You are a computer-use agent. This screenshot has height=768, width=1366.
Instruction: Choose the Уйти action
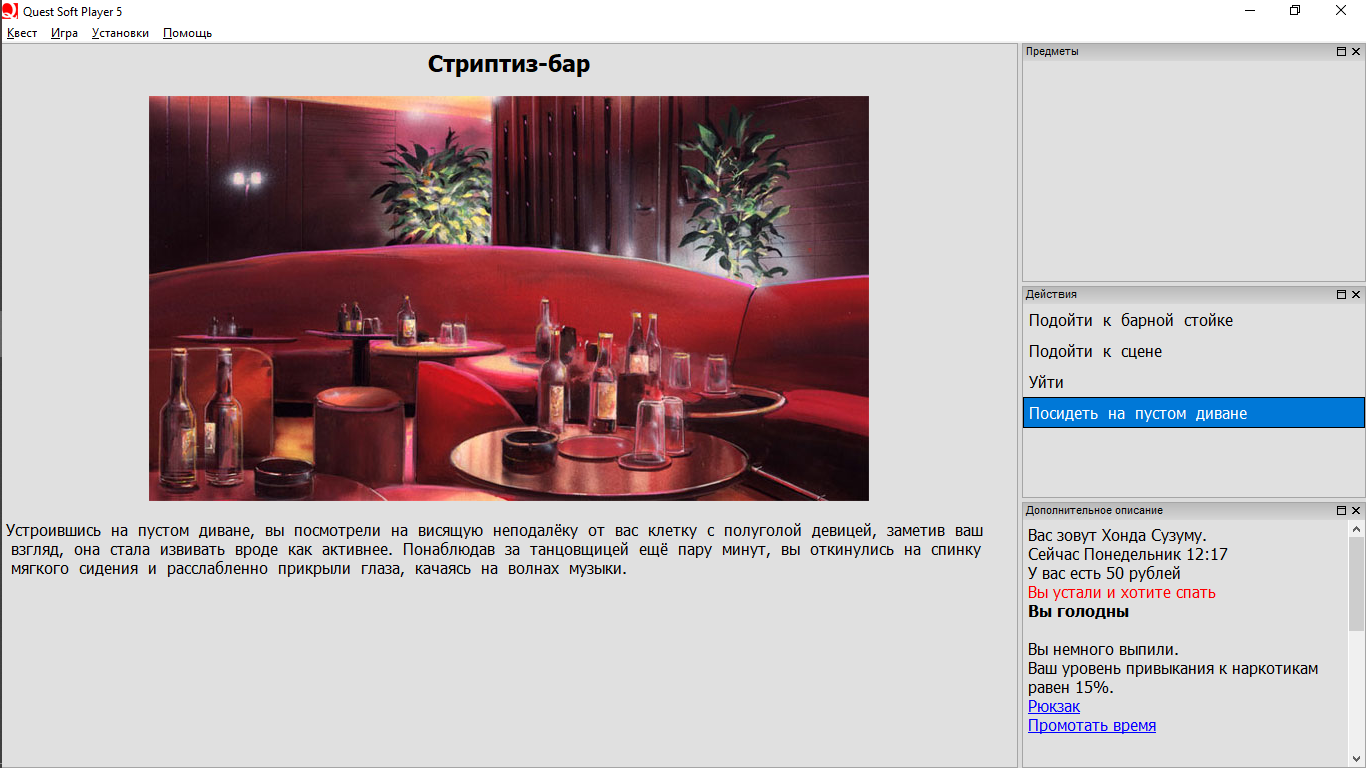pos(1193,383)
